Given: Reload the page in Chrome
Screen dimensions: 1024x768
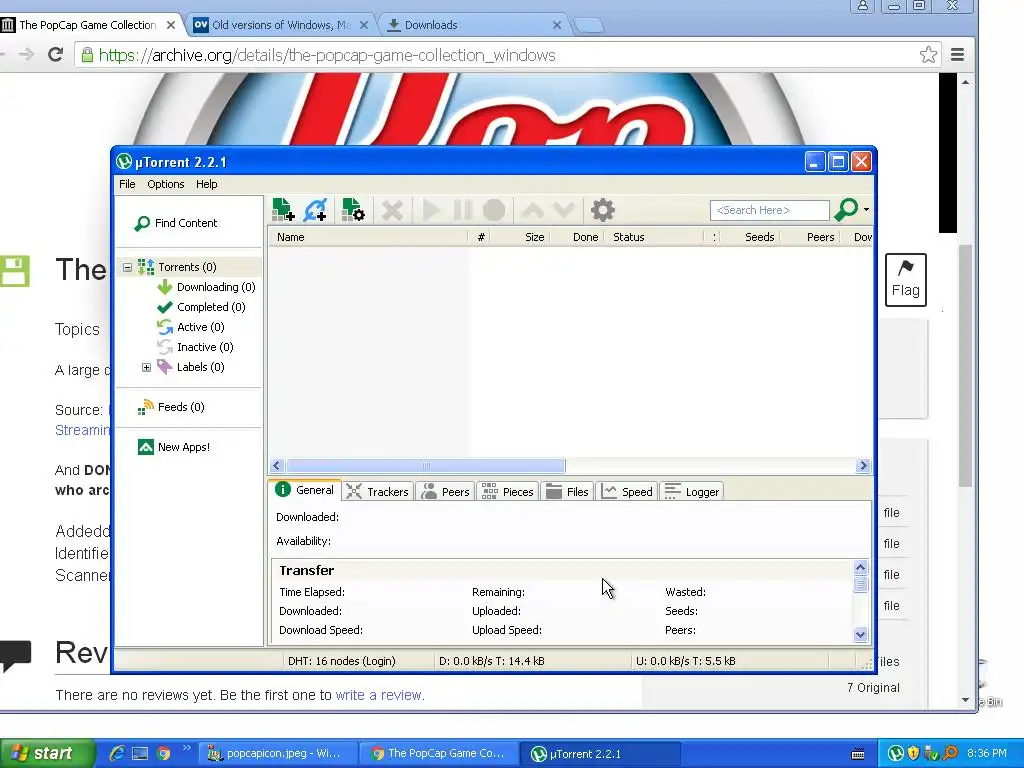Looking at the screenshot, I should (56, 54).
